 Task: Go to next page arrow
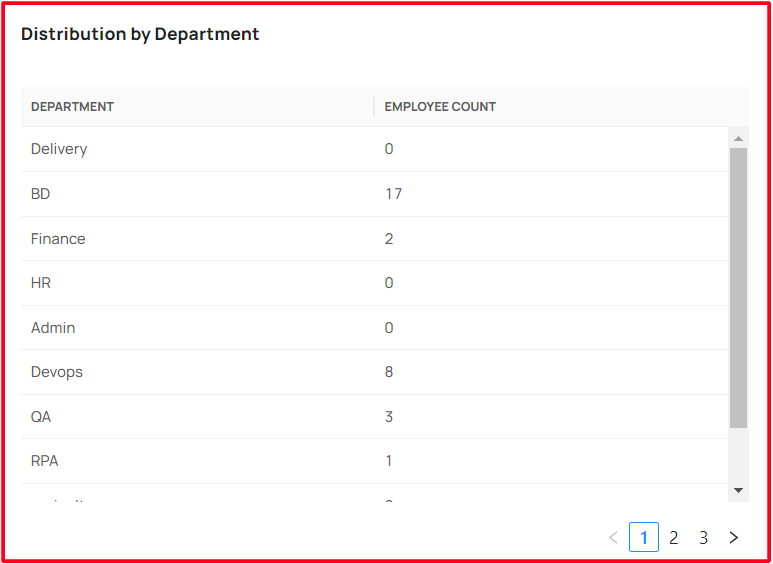[734, 537]
